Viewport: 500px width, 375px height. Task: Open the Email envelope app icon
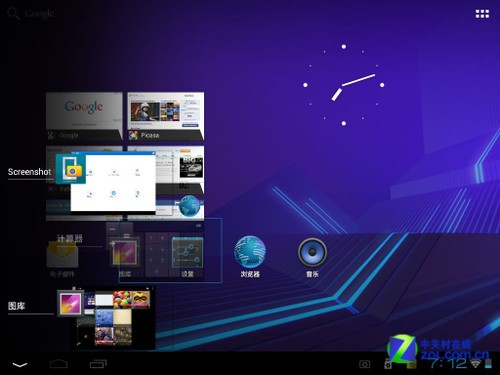[x=62, y=254]
